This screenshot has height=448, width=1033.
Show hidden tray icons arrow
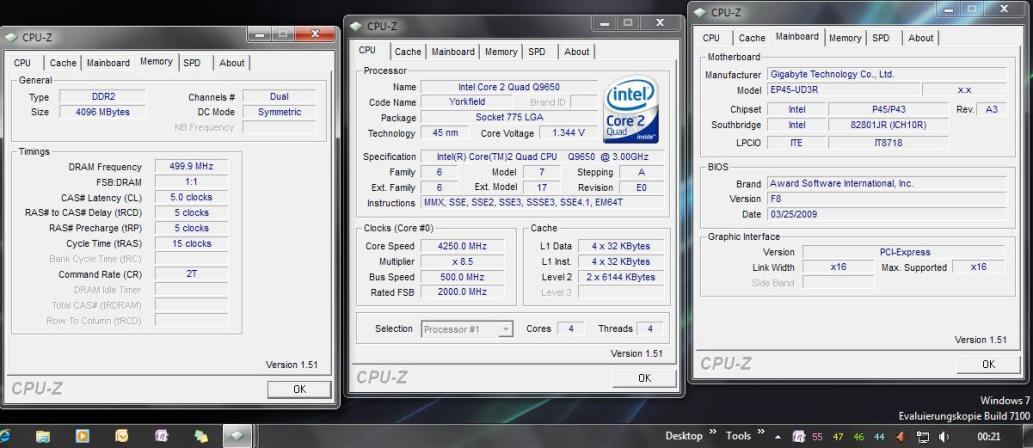778,437
